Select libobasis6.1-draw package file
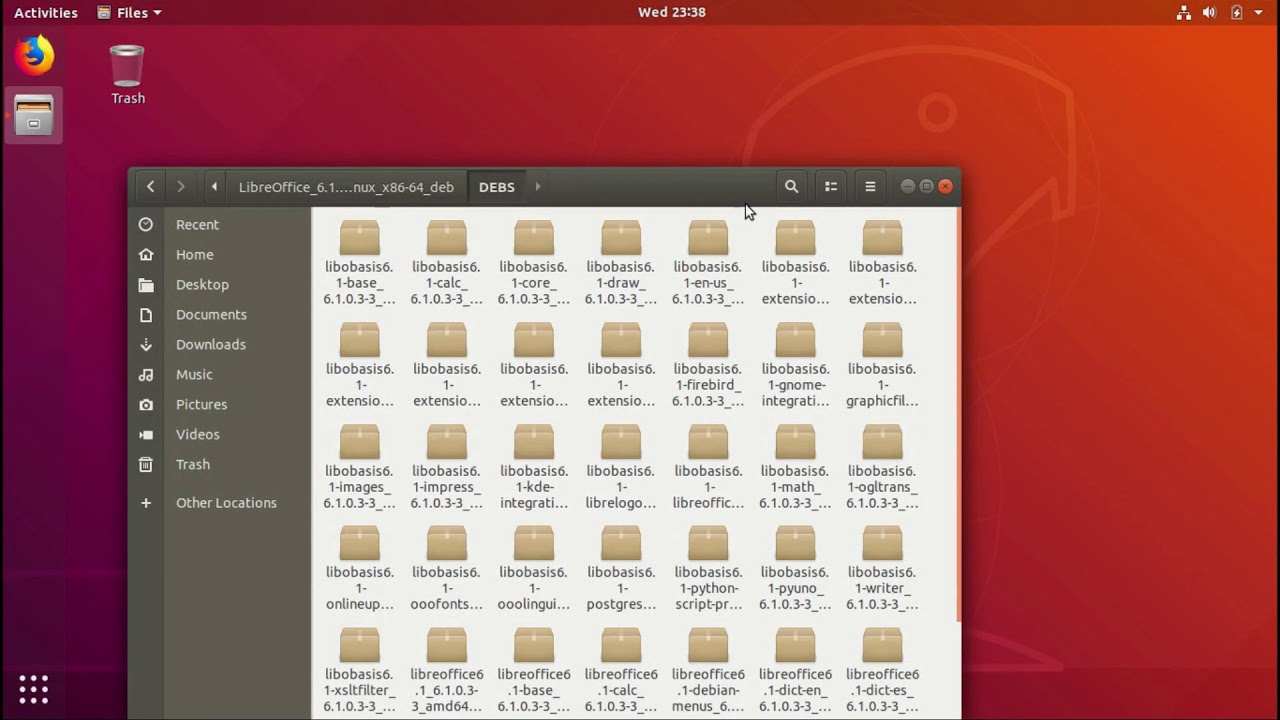The width and height of the screenshot is (1280, 720). [x=620, y=263]
